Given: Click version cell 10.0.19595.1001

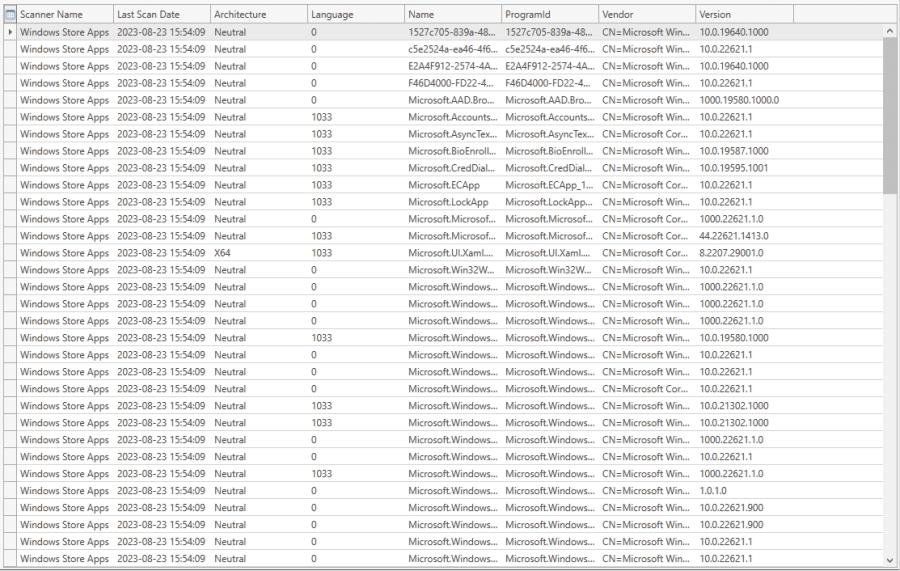Looking at the screenshot, I should click(744, 168).
